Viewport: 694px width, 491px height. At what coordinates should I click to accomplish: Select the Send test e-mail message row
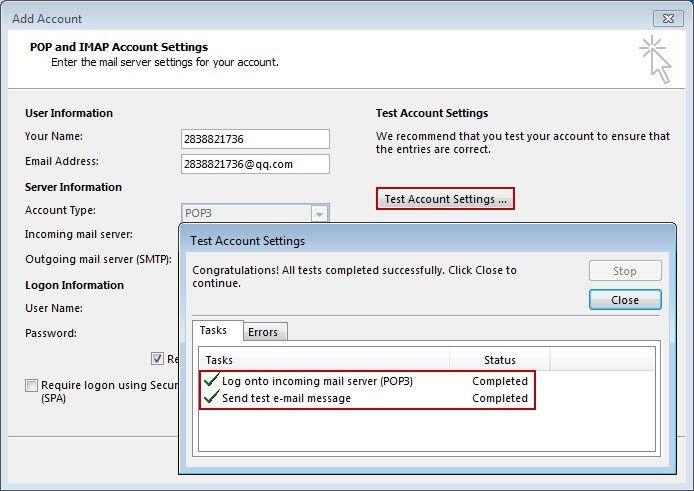[x=286, y=398]
